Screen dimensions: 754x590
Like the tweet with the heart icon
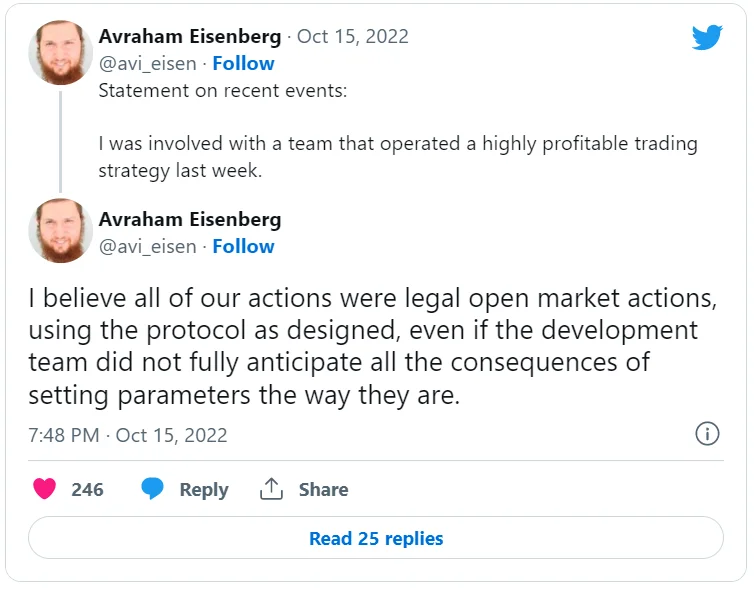(x=44, y=489)
